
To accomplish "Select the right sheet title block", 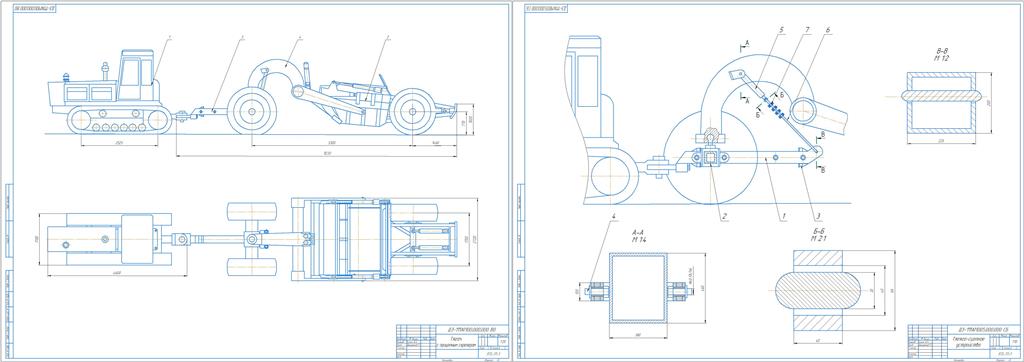I will [964, 340].
